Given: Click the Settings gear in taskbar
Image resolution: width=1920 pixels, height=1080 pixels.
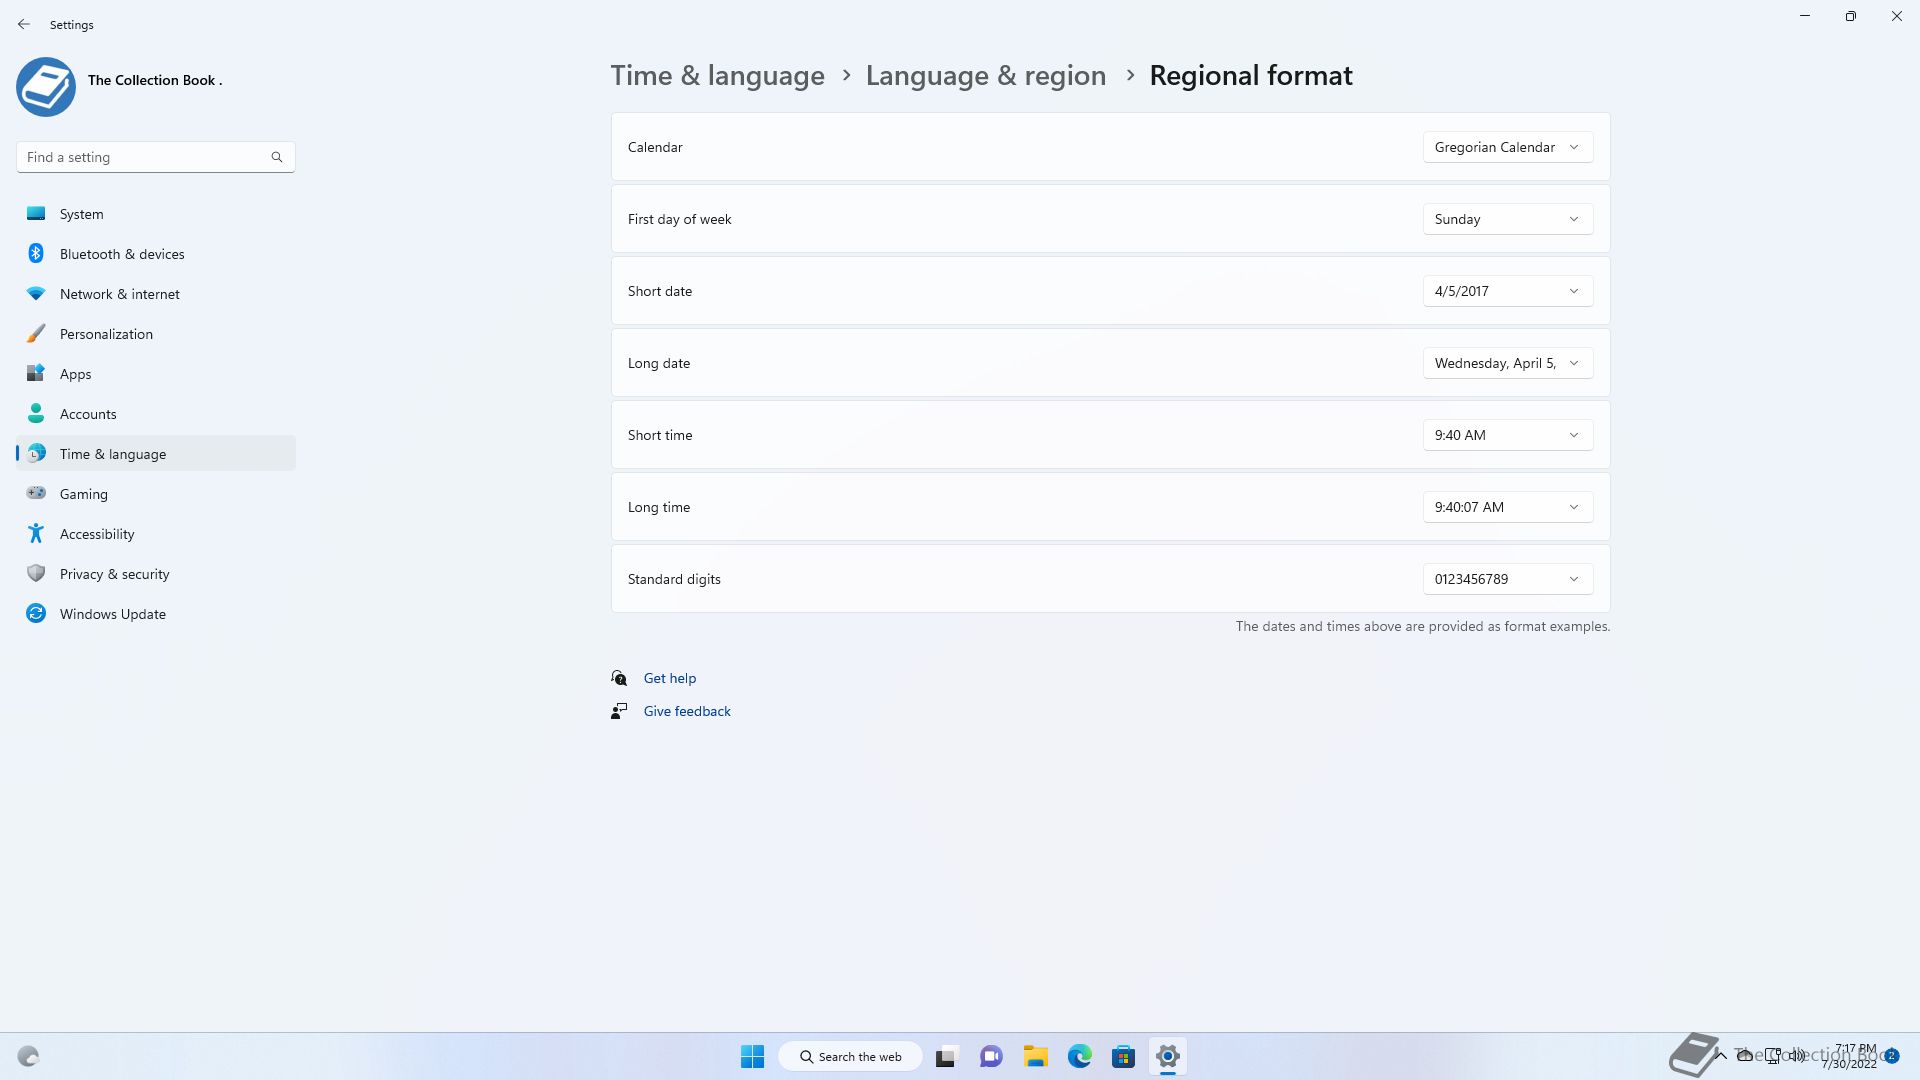Looking at the screenshot, I should click(1167, 1056).
